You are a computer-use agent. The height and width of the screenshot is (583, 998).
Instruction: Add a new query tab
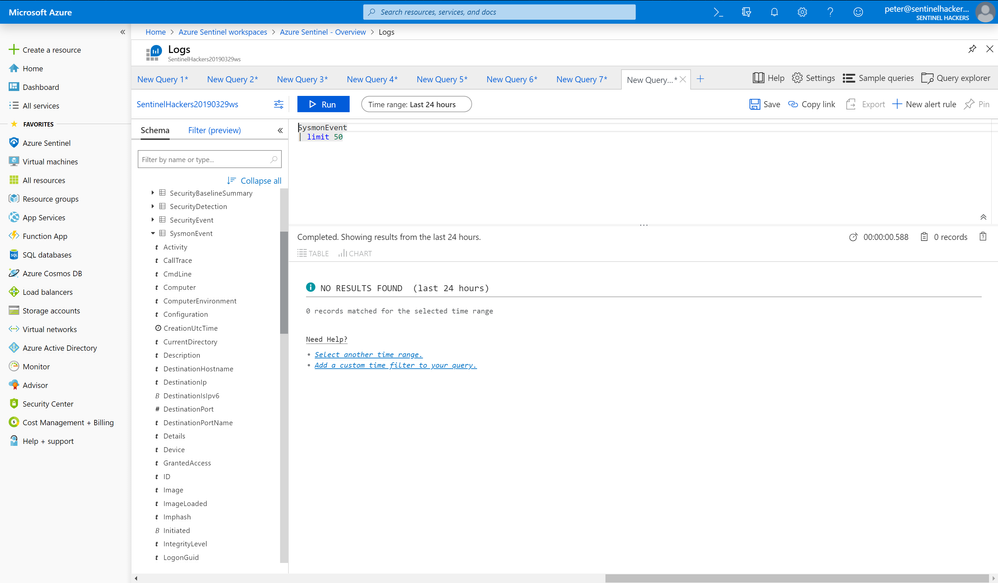[700, 79]
